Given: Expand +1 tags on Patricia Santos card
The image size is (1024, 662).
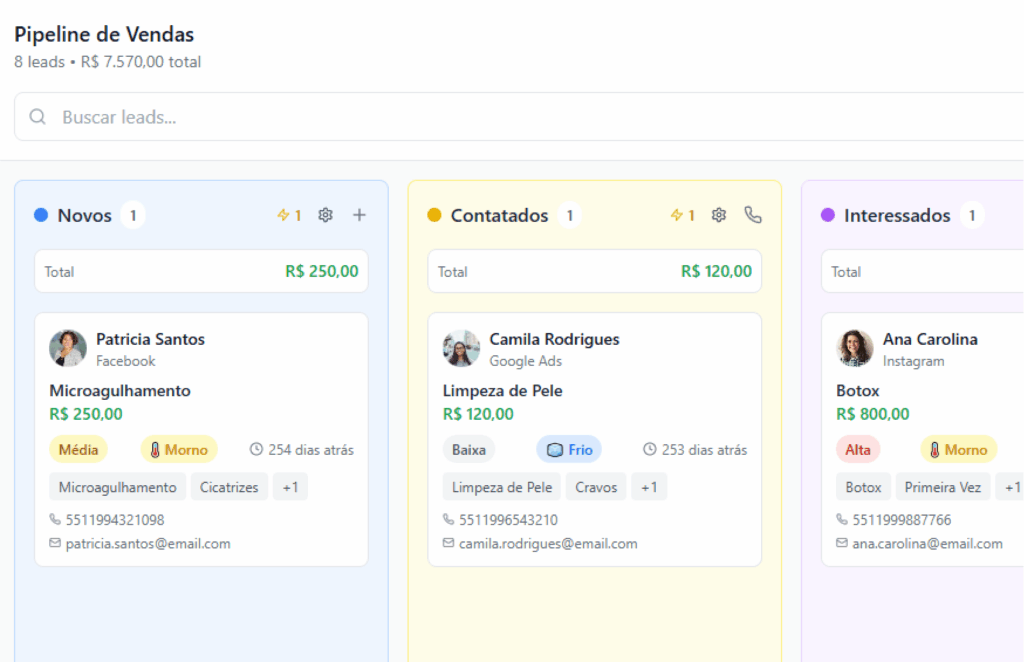Looking at the screenshot, I should (290, 487).
